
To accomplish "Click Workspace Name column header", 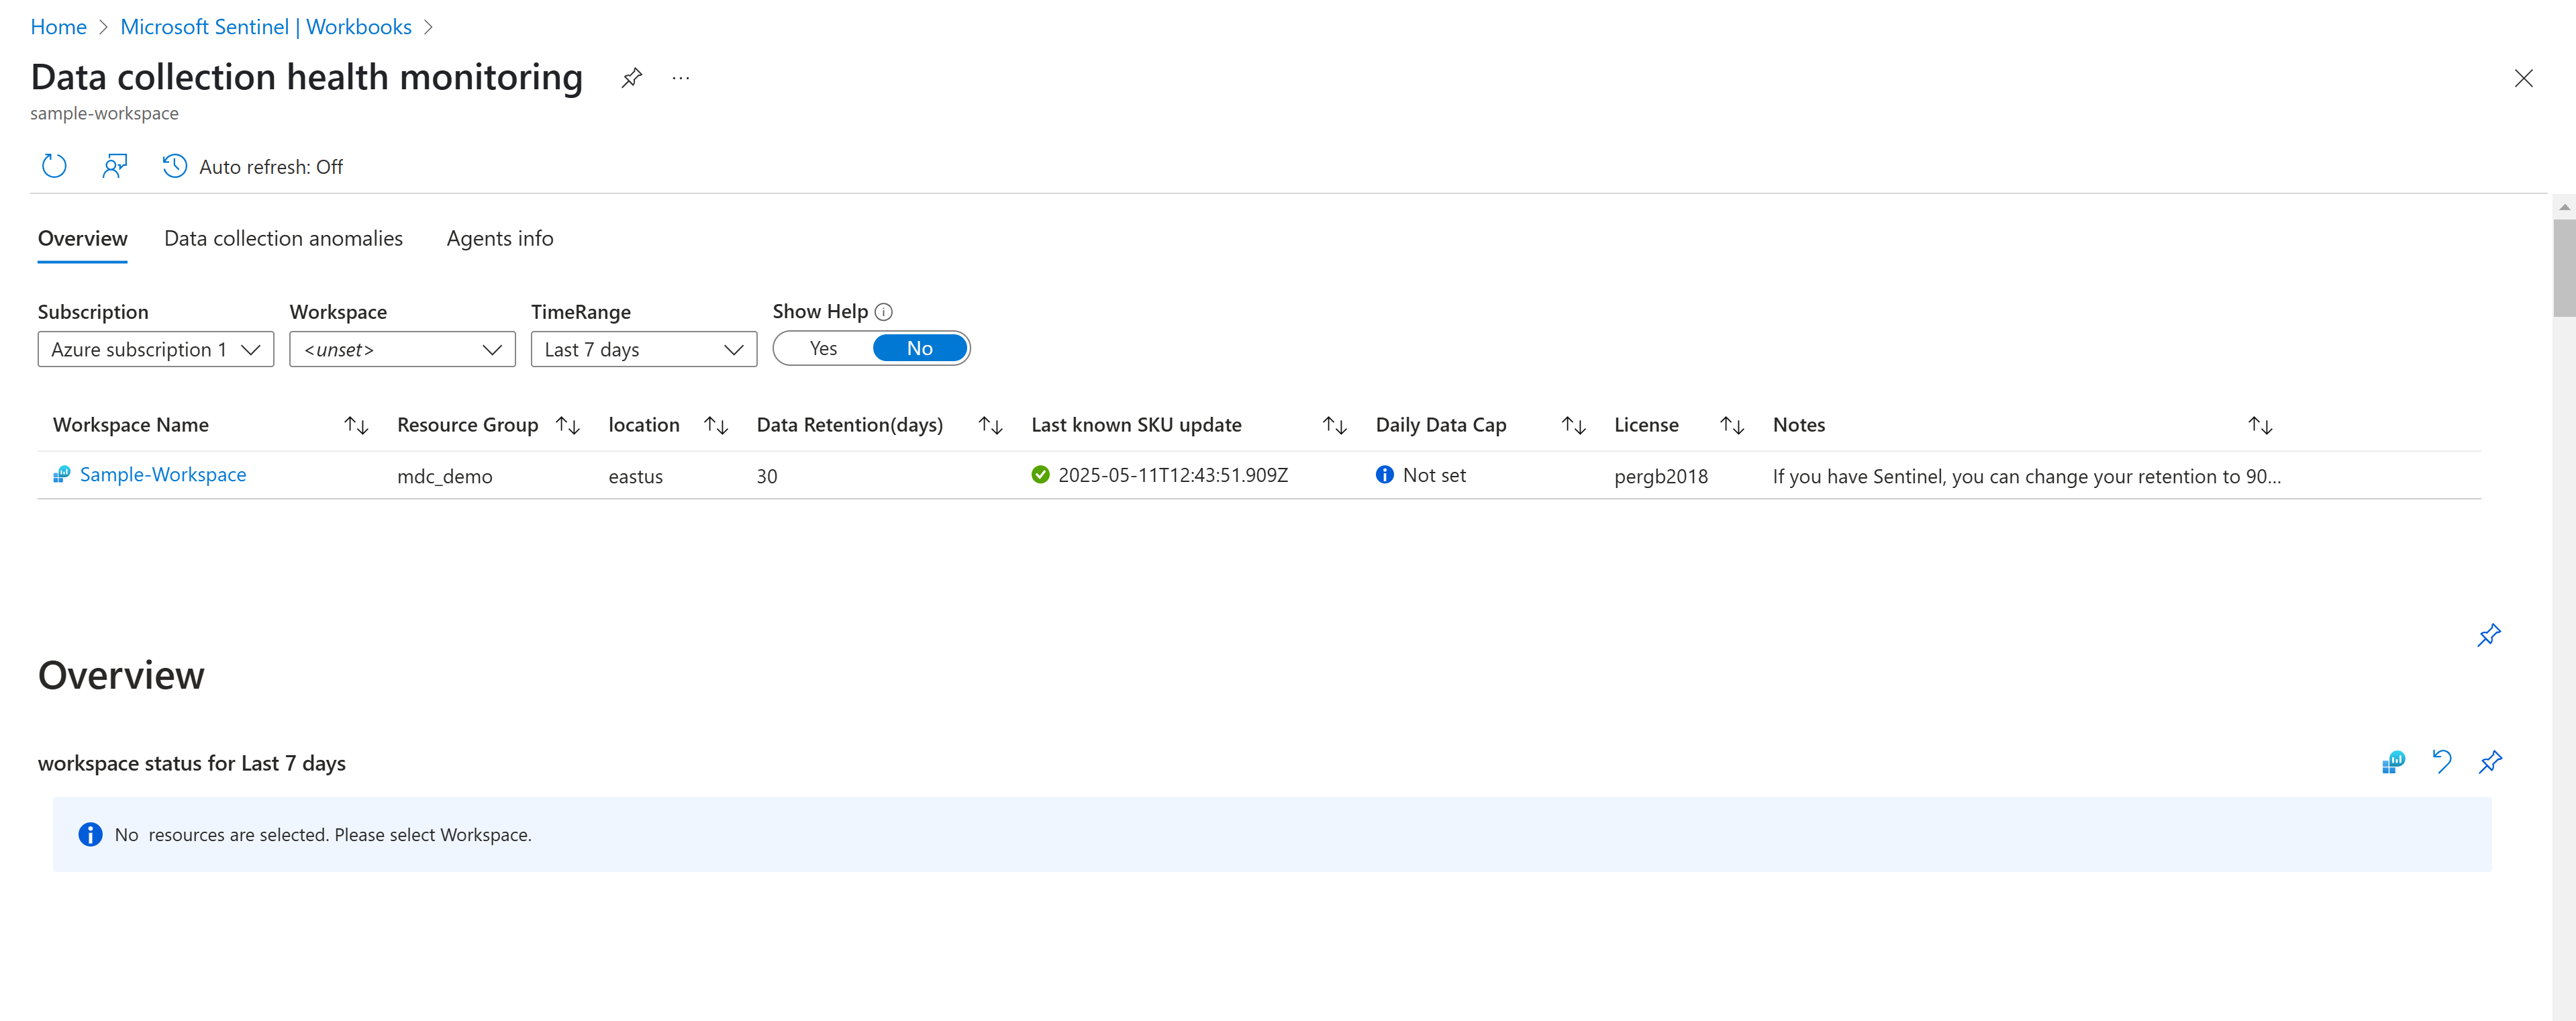I will click(x=131, y=425).
